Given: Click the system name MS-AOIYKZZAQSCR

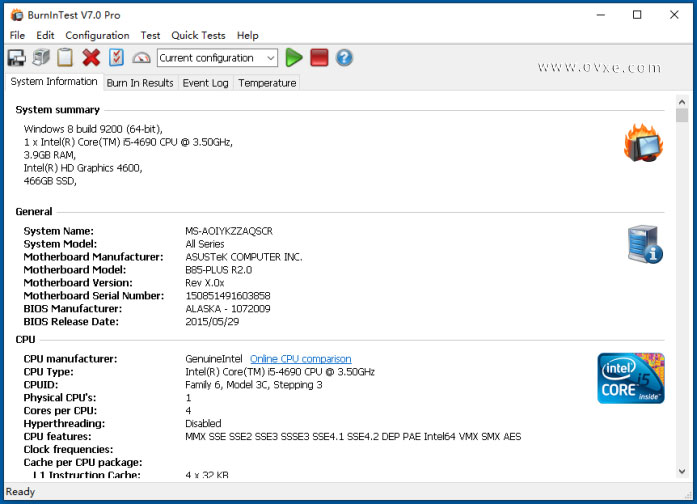Looking at the screenshot, I should [229, 231].
